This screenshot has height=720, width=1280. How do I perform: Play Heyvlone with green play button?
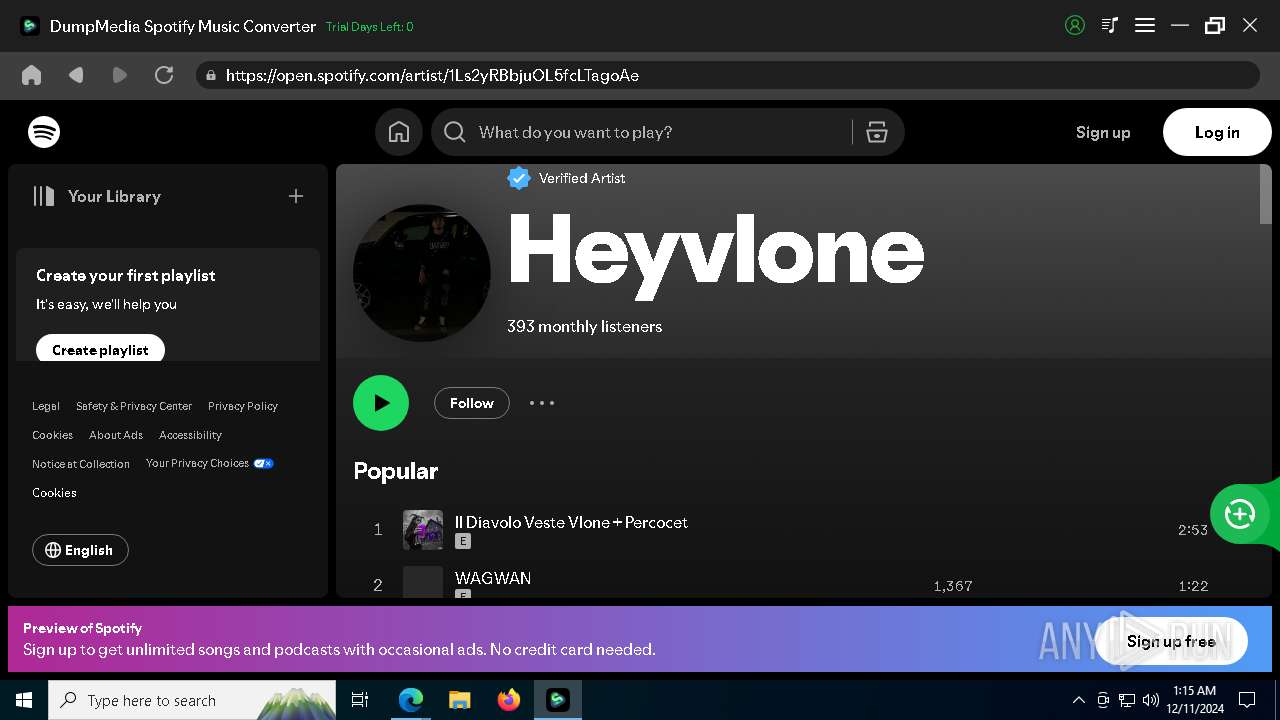(381, 403)
